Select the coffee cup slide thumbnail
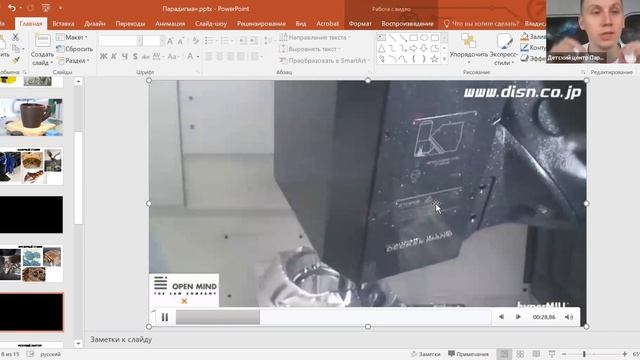 click(x=31, y=117)
